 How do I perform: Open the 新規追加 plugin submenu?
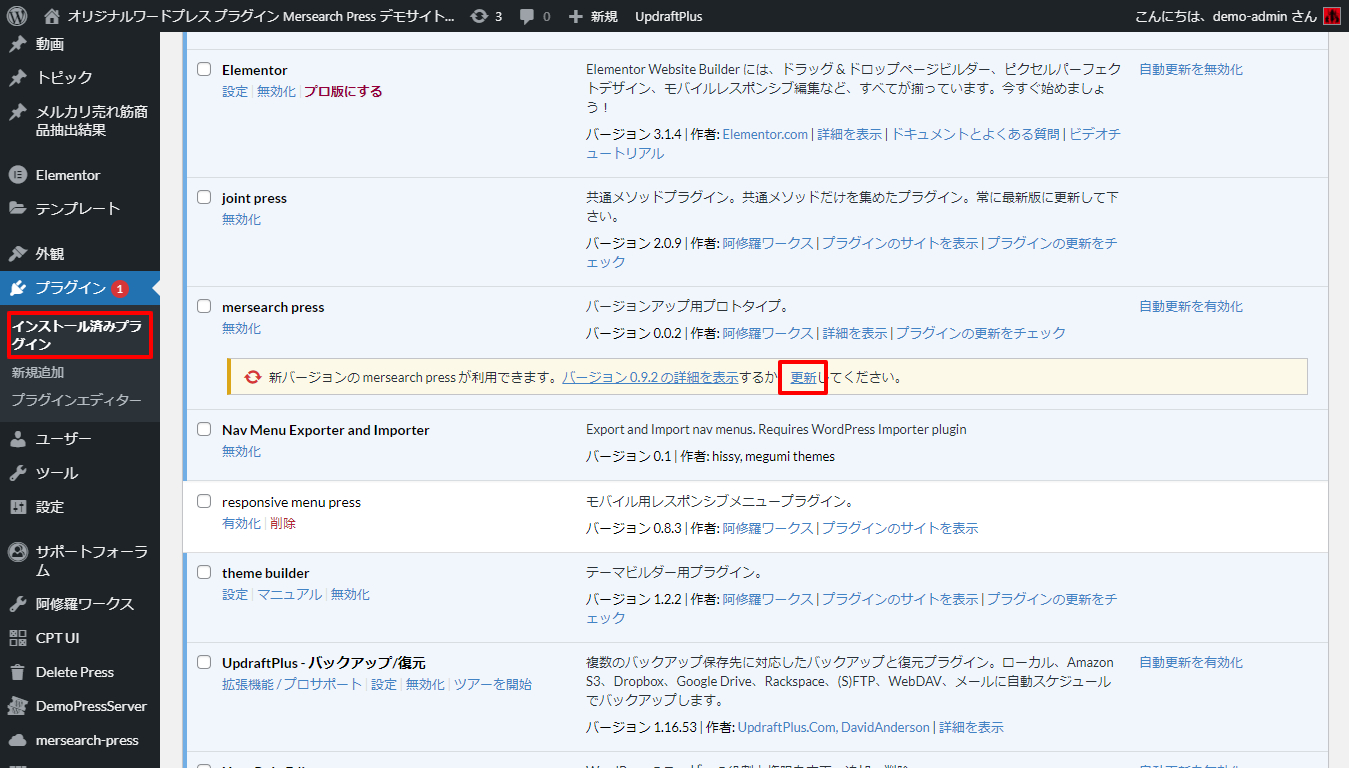tap(38, 372)
